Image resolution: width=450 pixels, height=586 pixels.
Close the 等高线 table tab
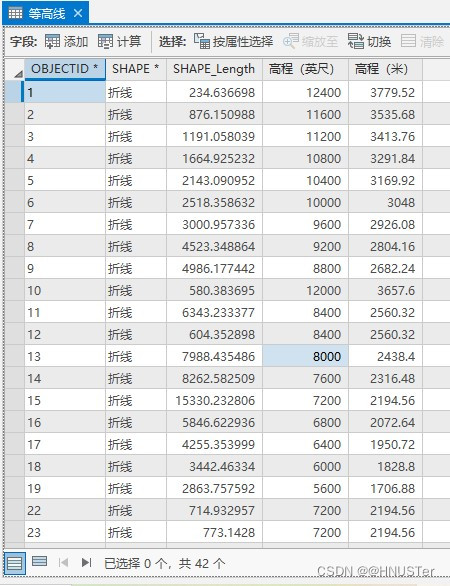coord(78,13)
